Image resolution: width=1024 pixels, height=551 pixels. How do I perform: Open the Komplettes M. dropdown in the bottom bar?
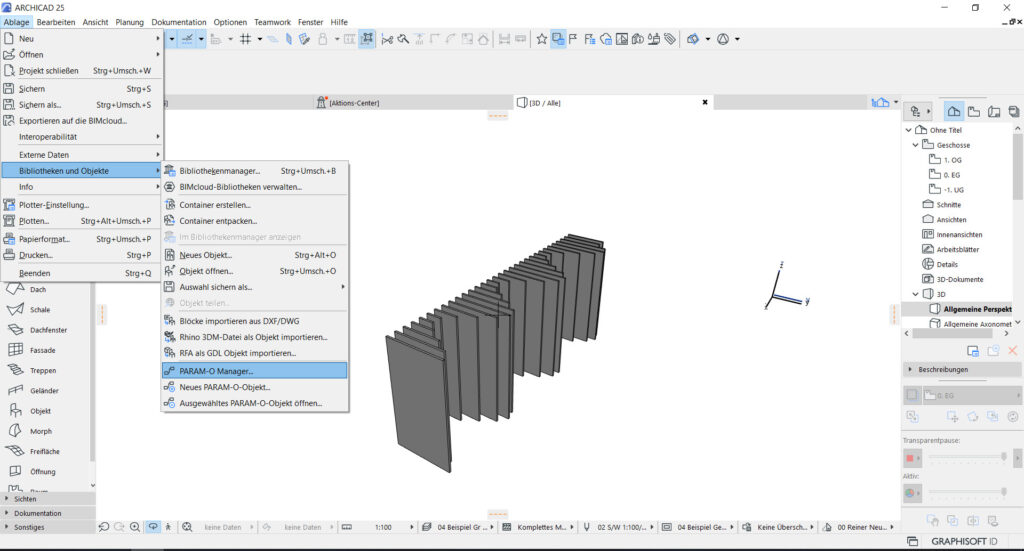coord(539,527)
